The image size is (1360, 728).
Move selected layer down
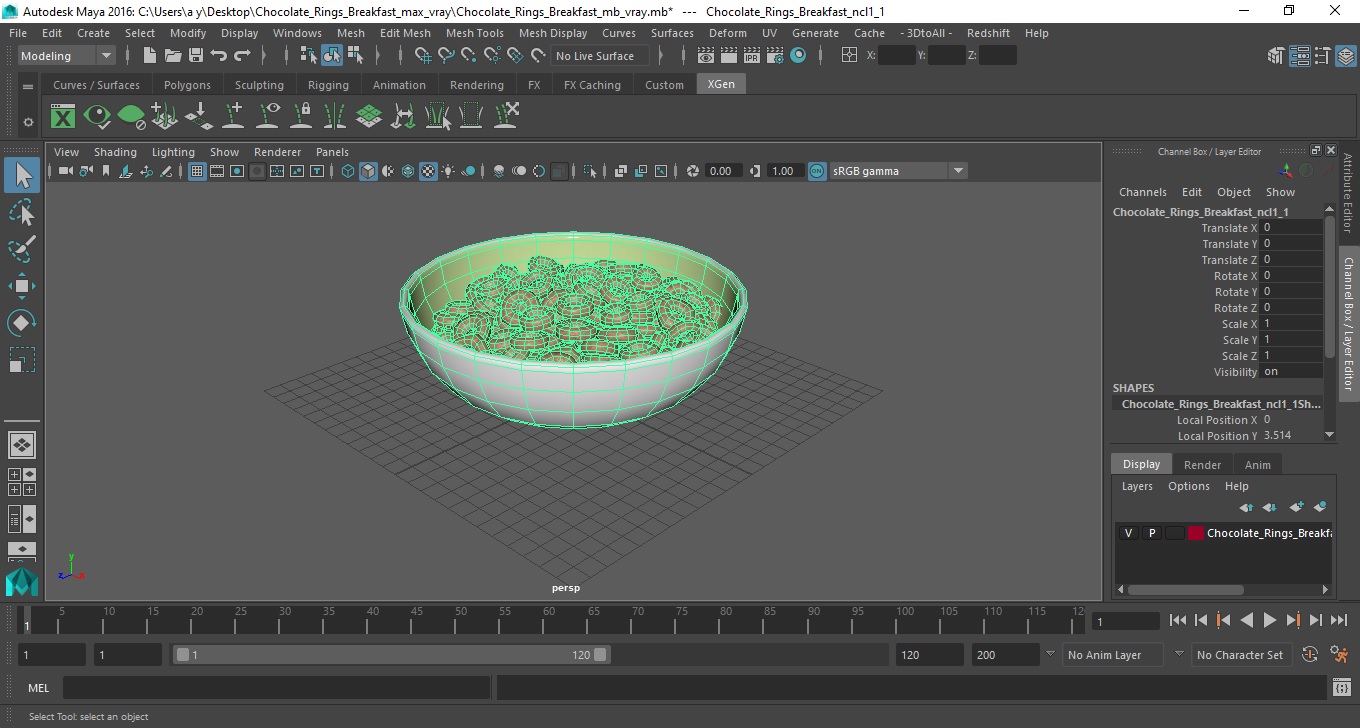(1269, 507)
